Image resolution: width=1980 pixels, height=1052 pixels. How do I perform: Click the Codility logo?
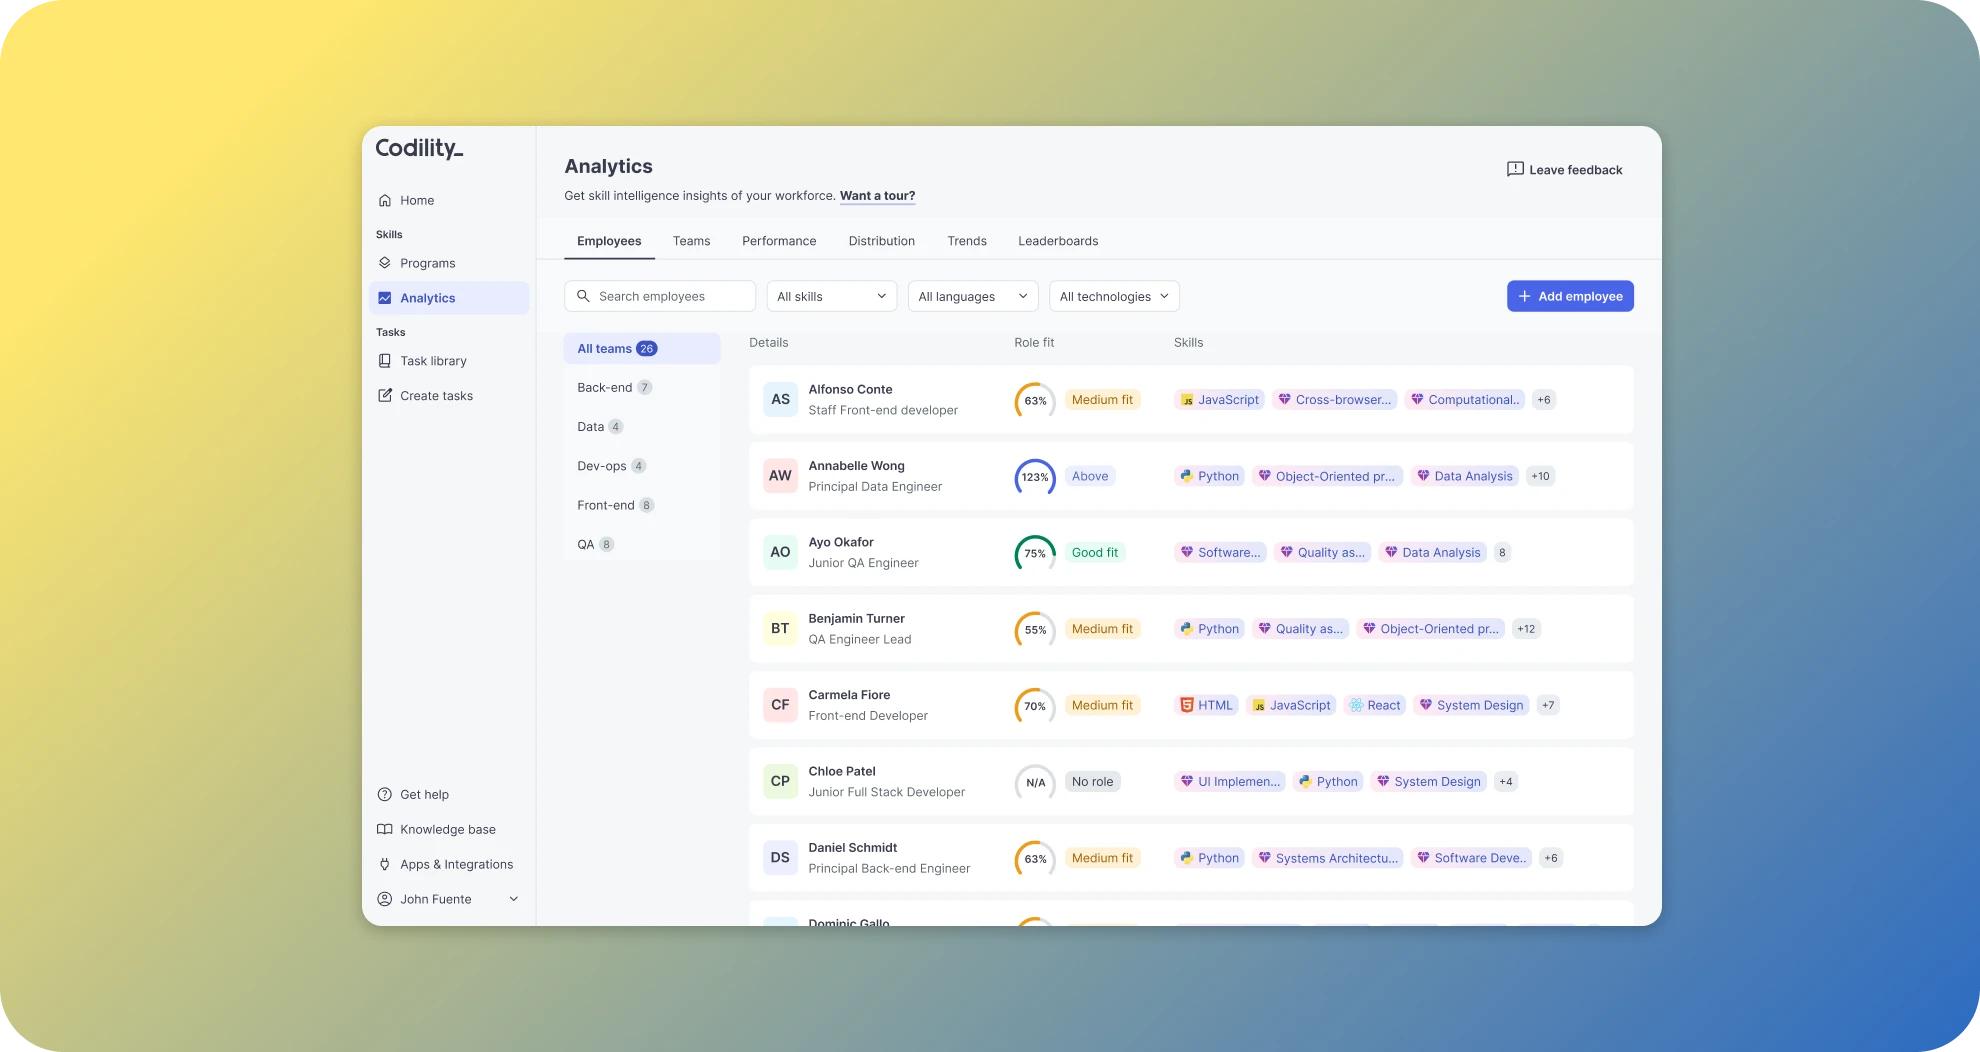click(x=420, y=148)
